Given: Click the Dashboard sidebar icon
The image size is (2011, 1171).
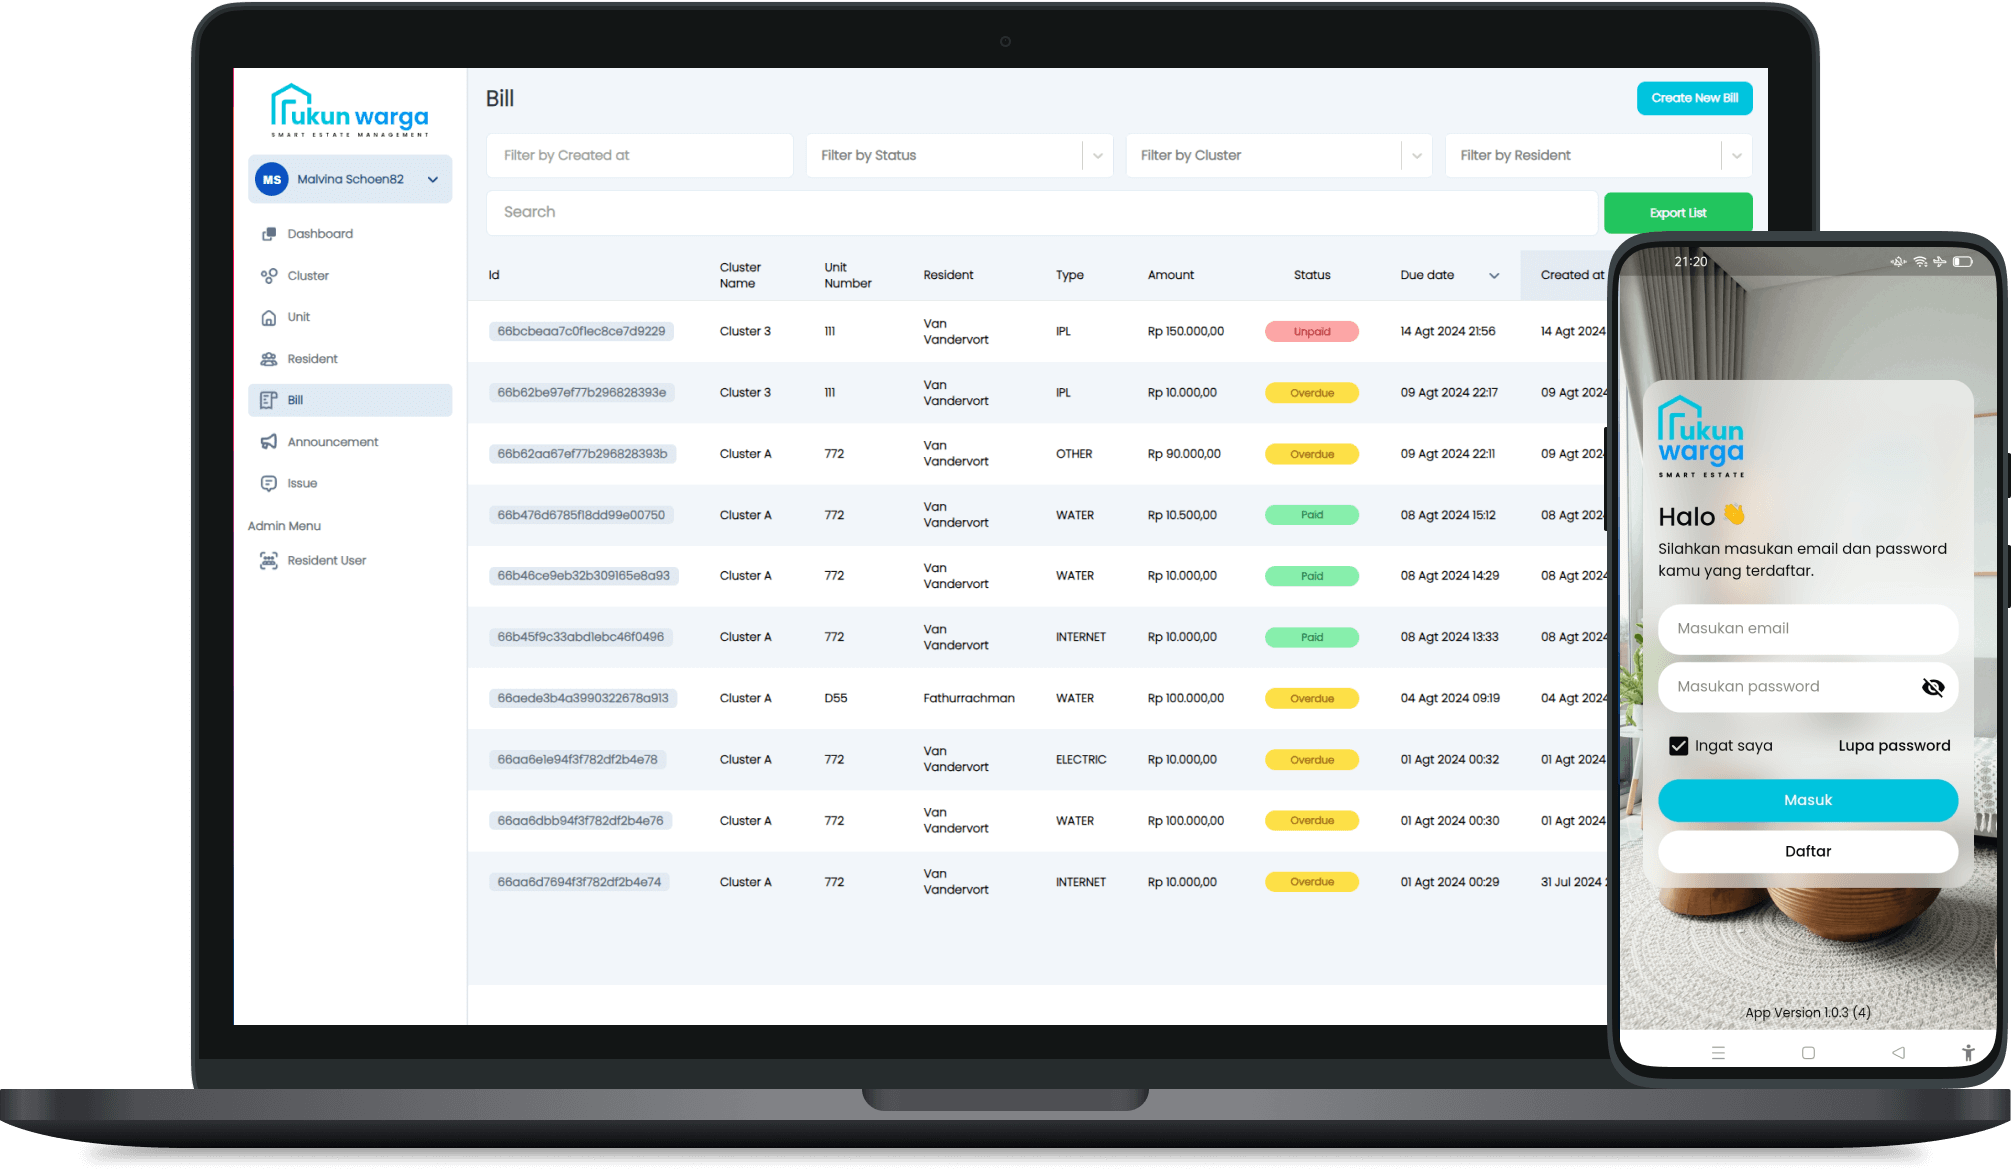Looking at the screenshot, I should coord(268,233).
